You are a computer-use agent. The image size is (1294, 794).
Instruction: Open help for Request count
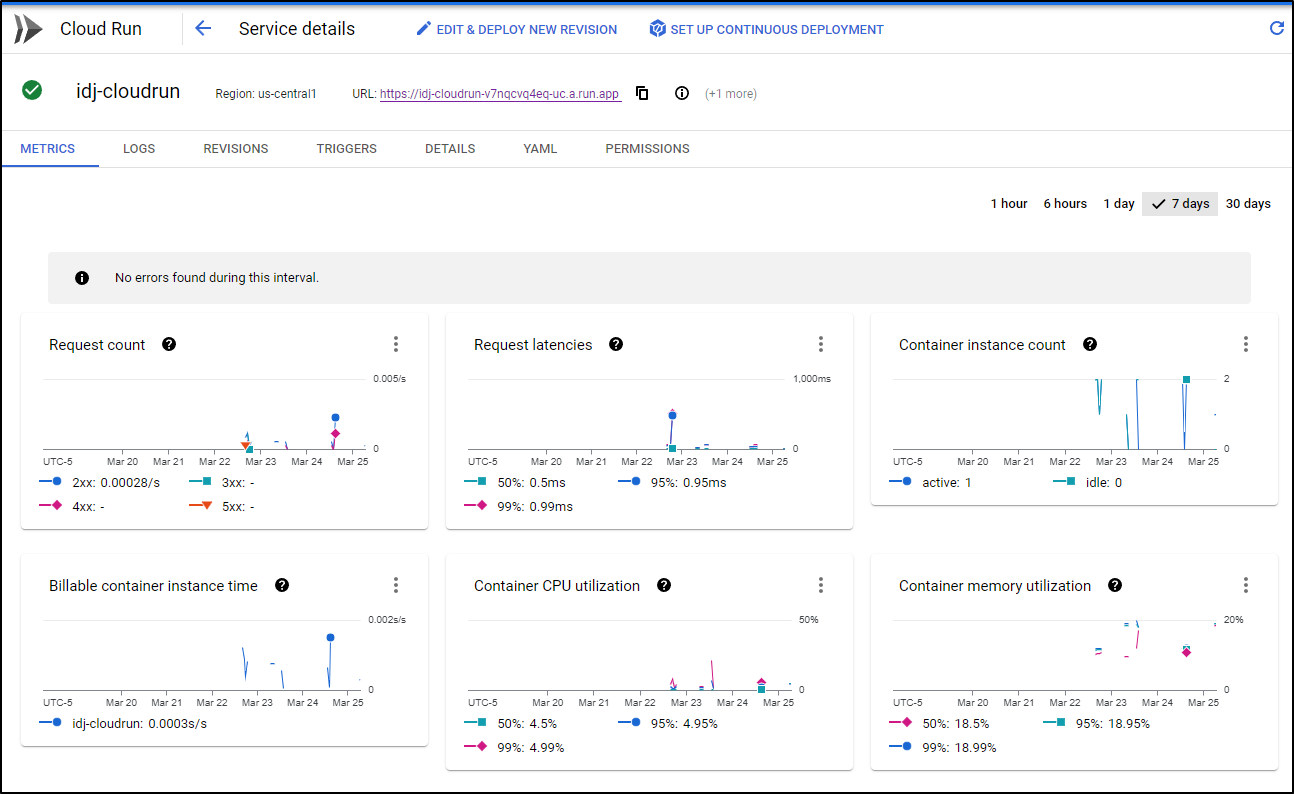[x=169, y=344]
